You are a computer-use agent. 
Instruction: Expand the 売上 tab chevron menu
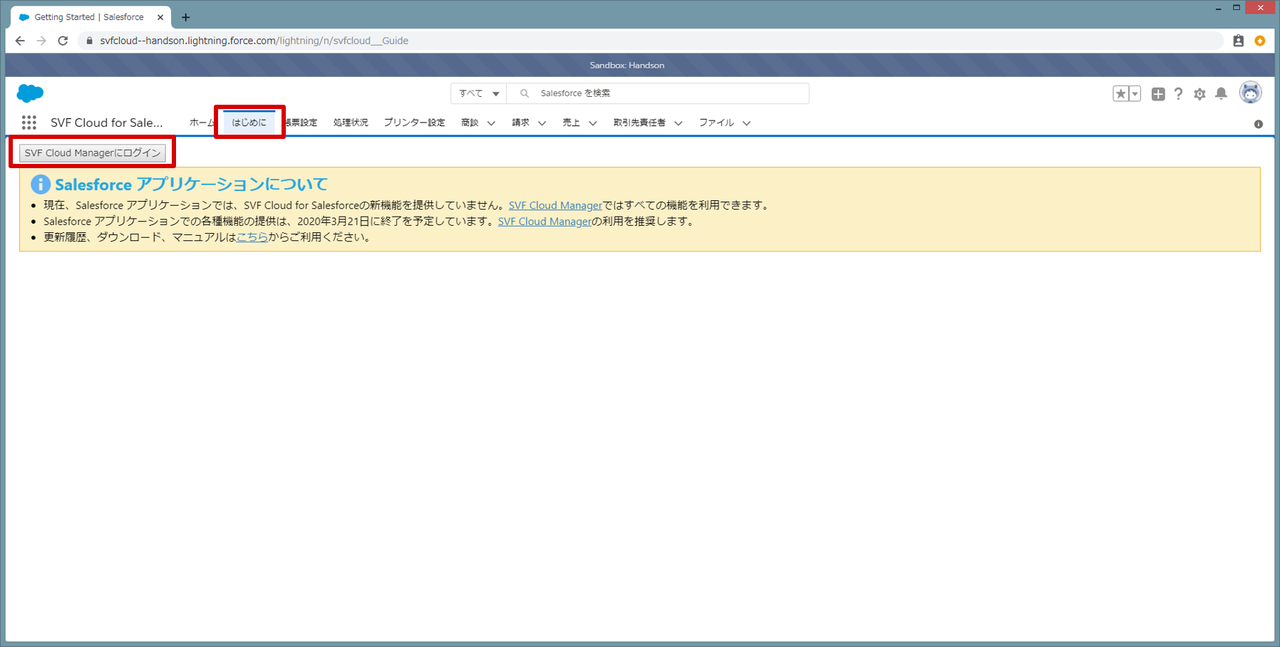(x=592, y=123)
